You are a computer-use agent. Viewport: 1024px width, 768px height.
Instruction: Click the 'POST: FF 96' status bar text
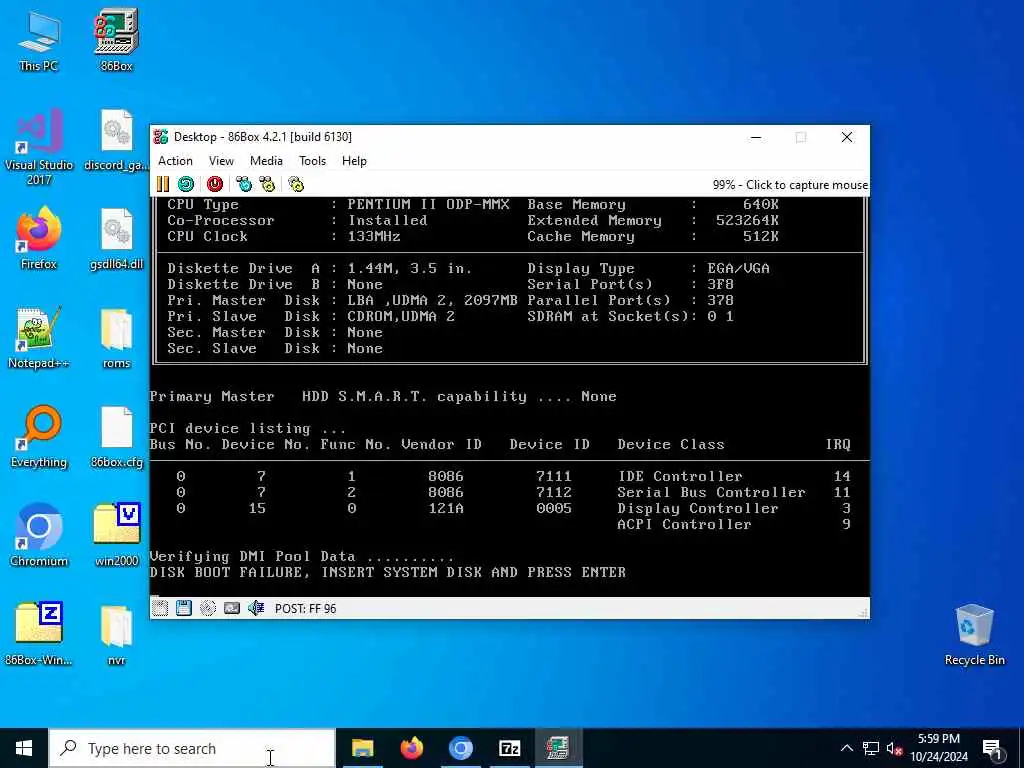(x=306, y=609)
